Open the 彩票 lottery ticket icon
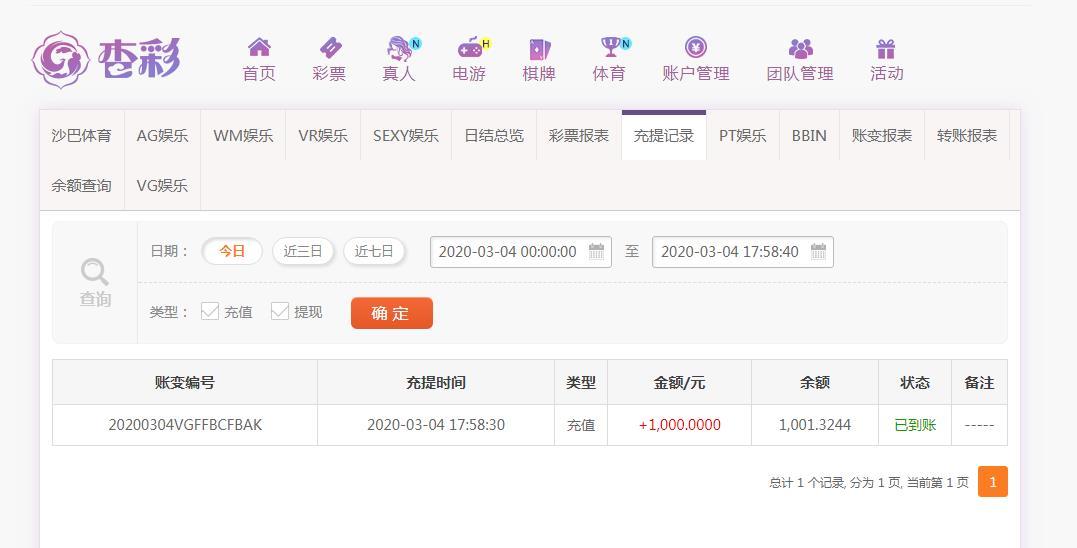Viewport: 1077px width, 548px height. (330, 47)
